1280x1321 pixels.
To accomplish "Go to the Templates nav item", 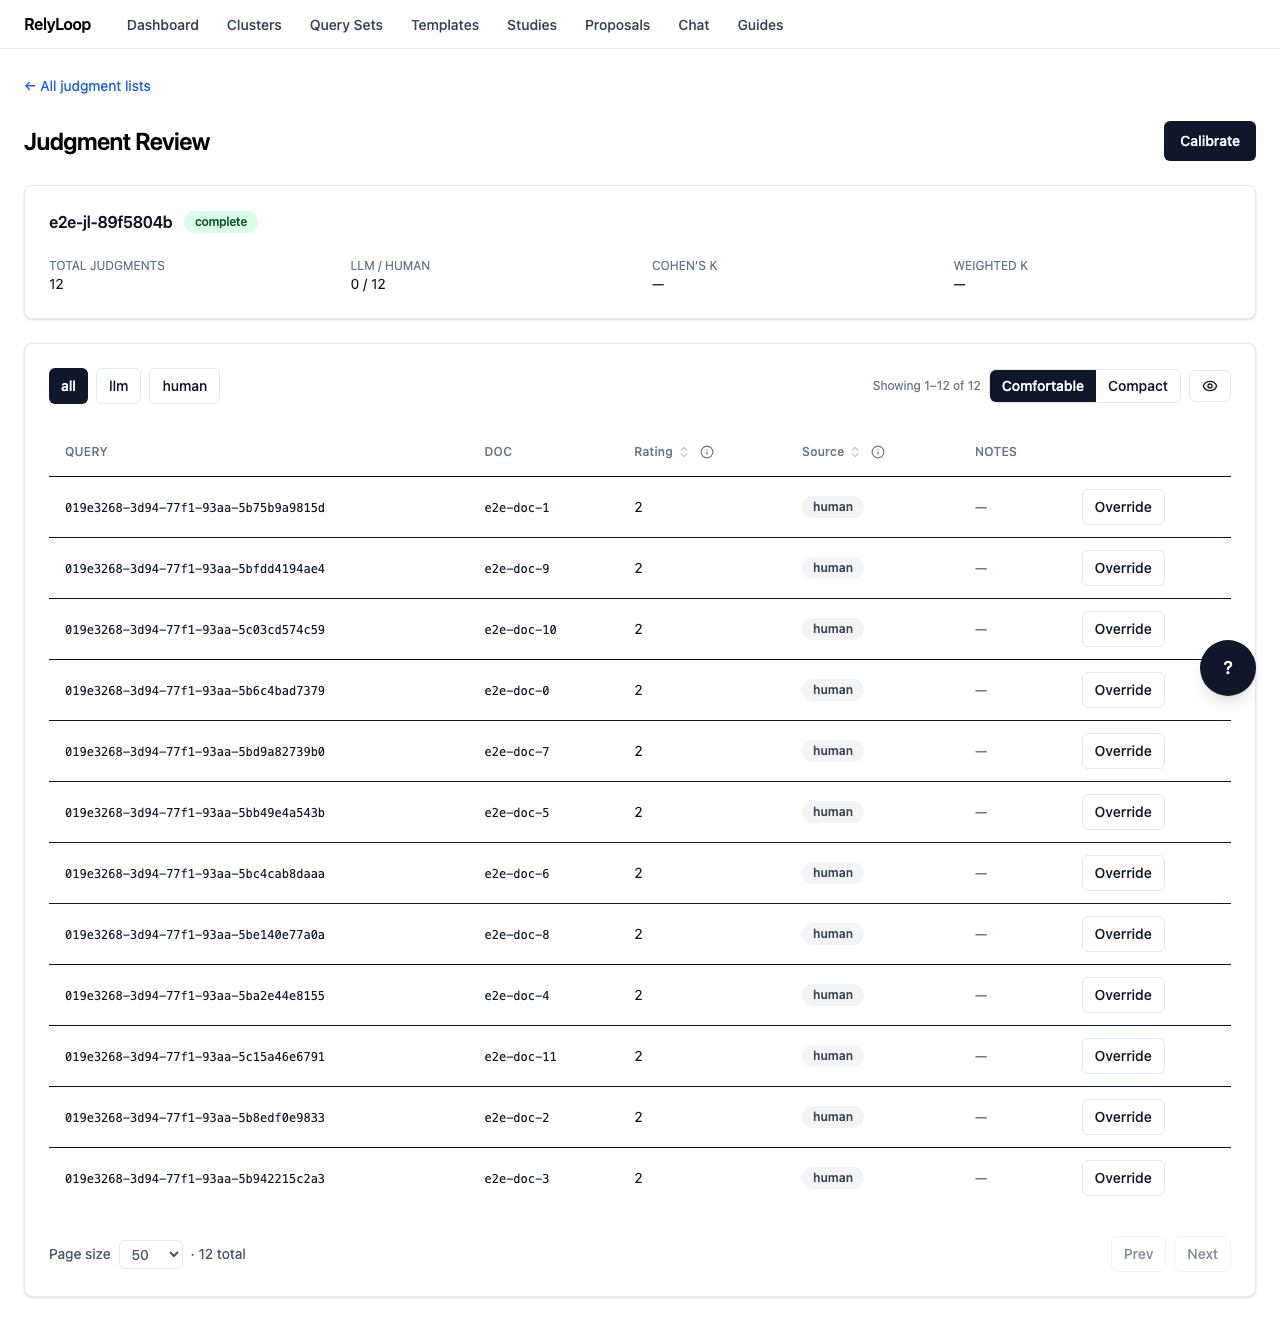I will point(445,25).
